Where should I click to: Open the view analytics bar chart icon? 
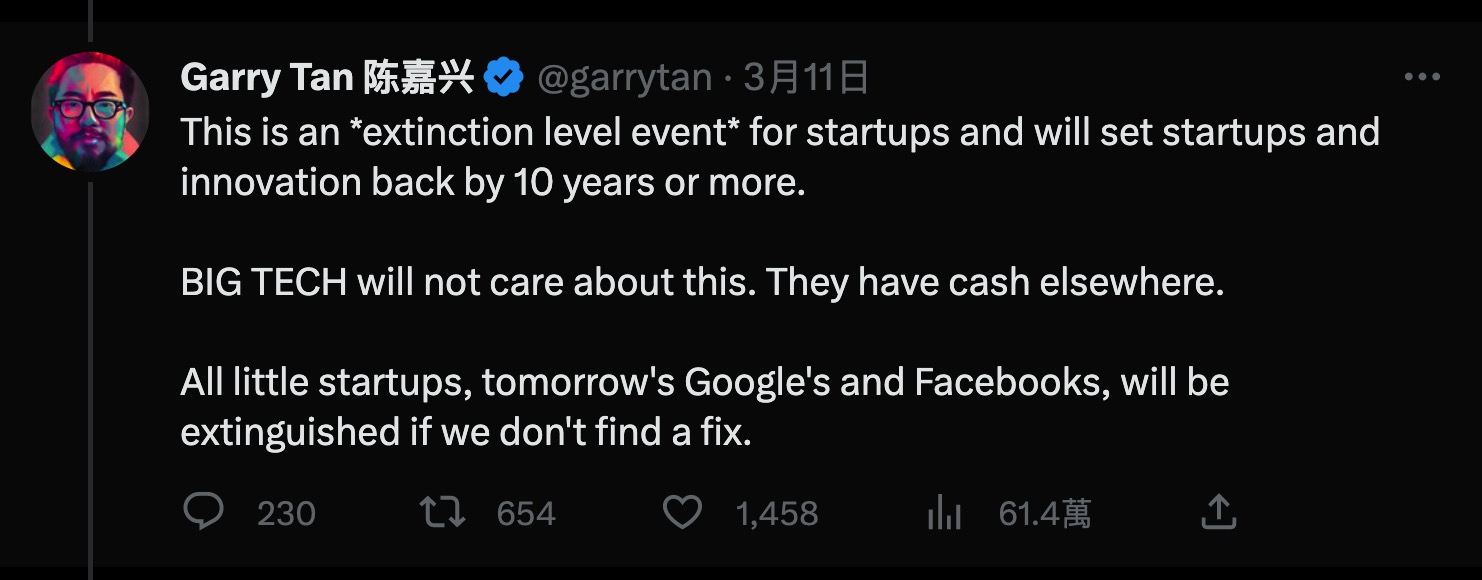coord(944,514)
